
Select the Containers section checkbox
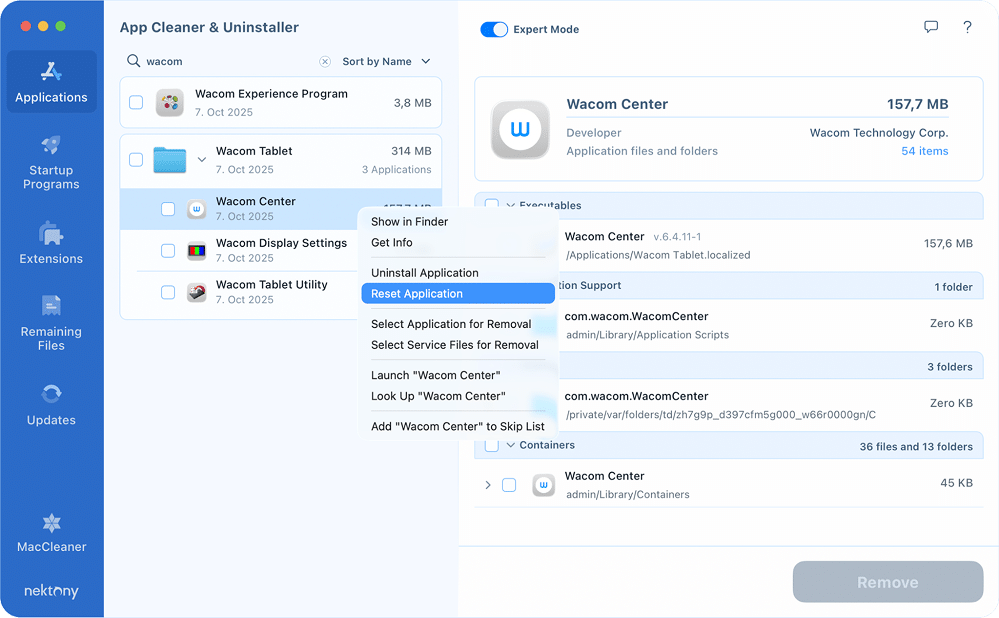coord(490,447)
